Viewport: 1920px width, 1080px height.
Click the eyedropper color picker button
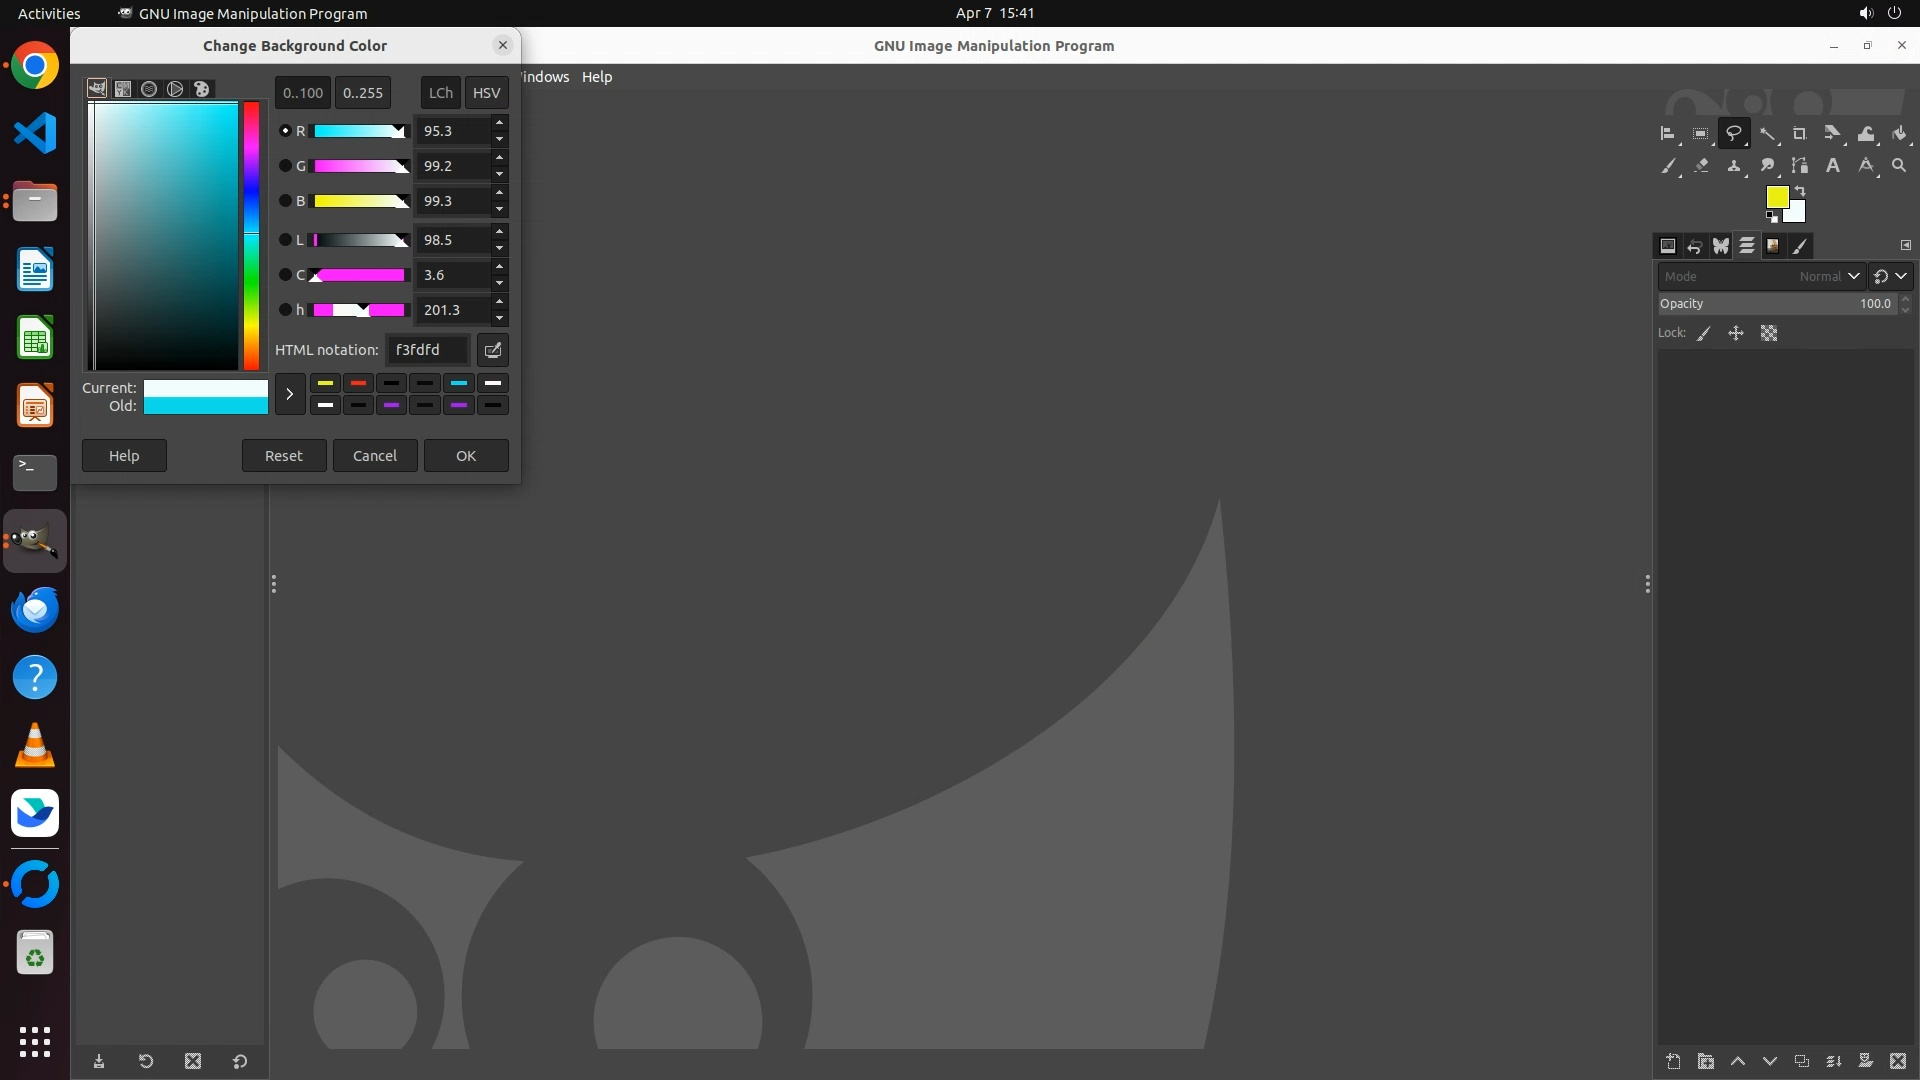[493, 350]
